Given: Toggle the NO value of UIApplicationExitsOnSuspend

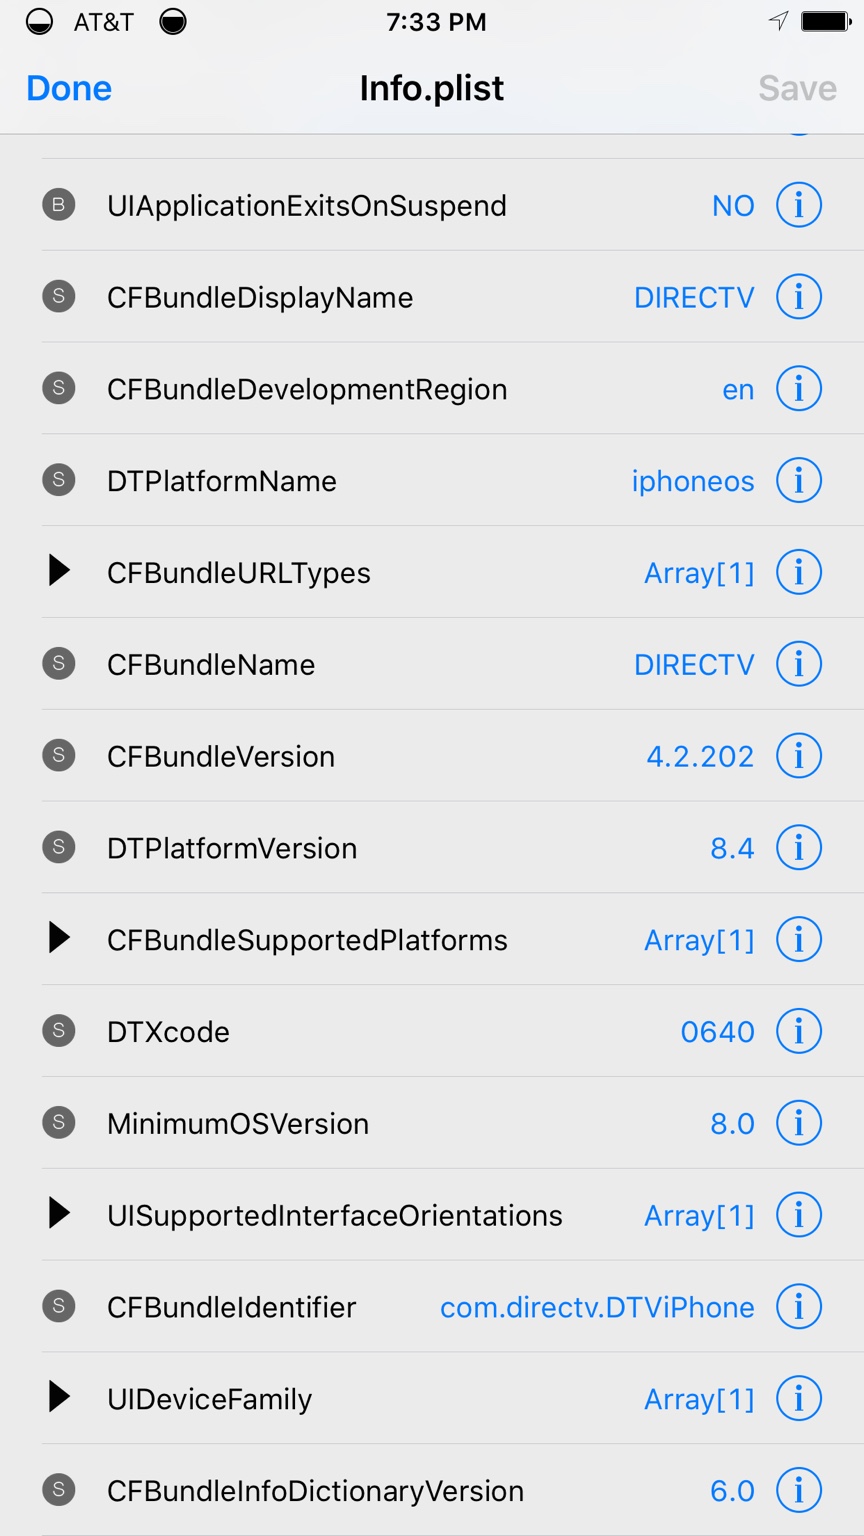Looking at the screenshot, I should (x=732, y=206).
